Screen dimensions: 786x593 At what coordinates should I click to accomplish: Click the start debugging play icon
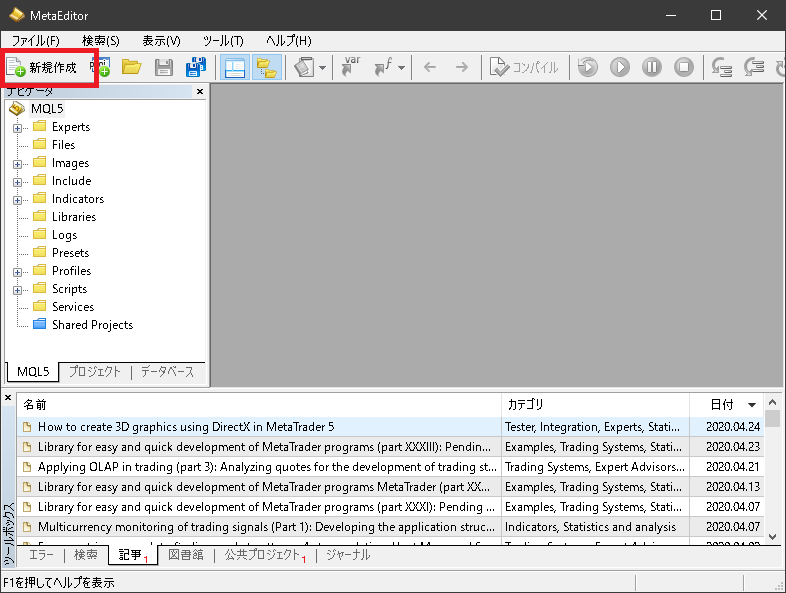(620, 67)
